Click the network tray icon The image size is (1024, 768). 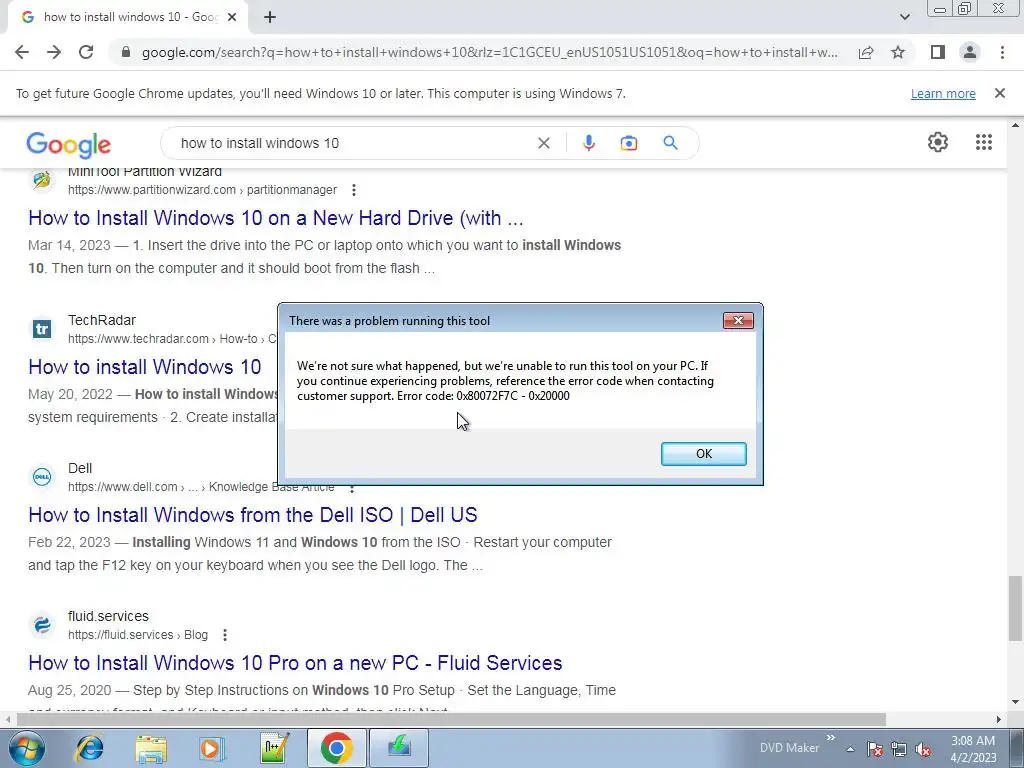pyautogui.click(x=899, y=749)
